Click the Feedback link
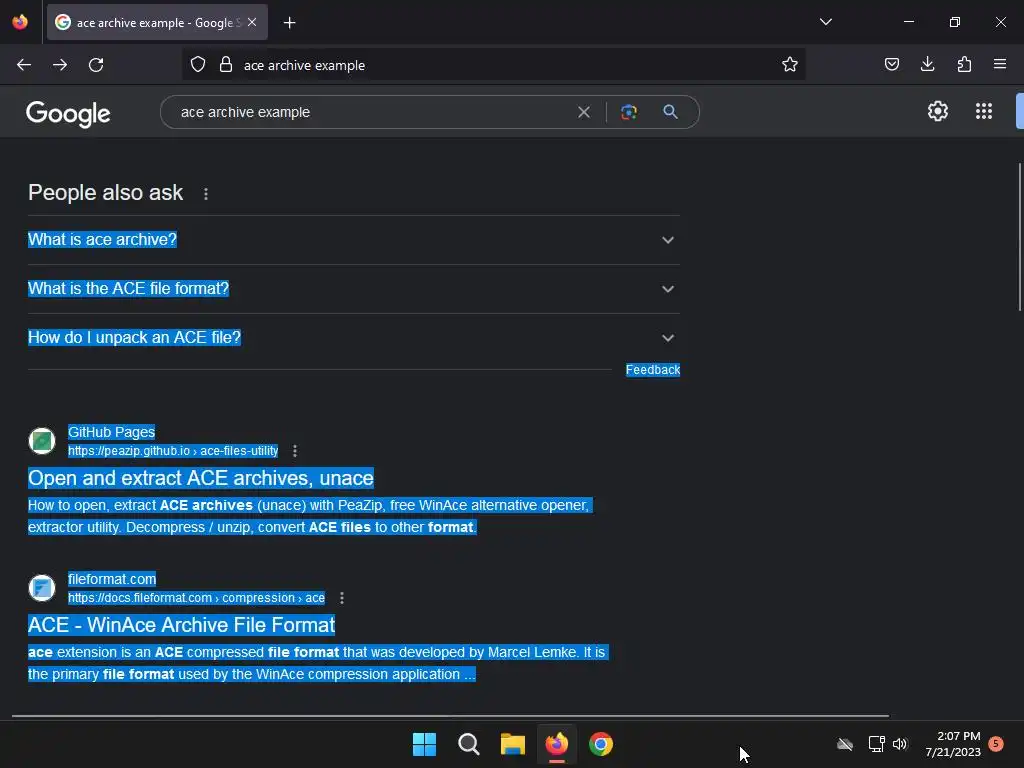 pyautogui.click(x=652, y=370)
